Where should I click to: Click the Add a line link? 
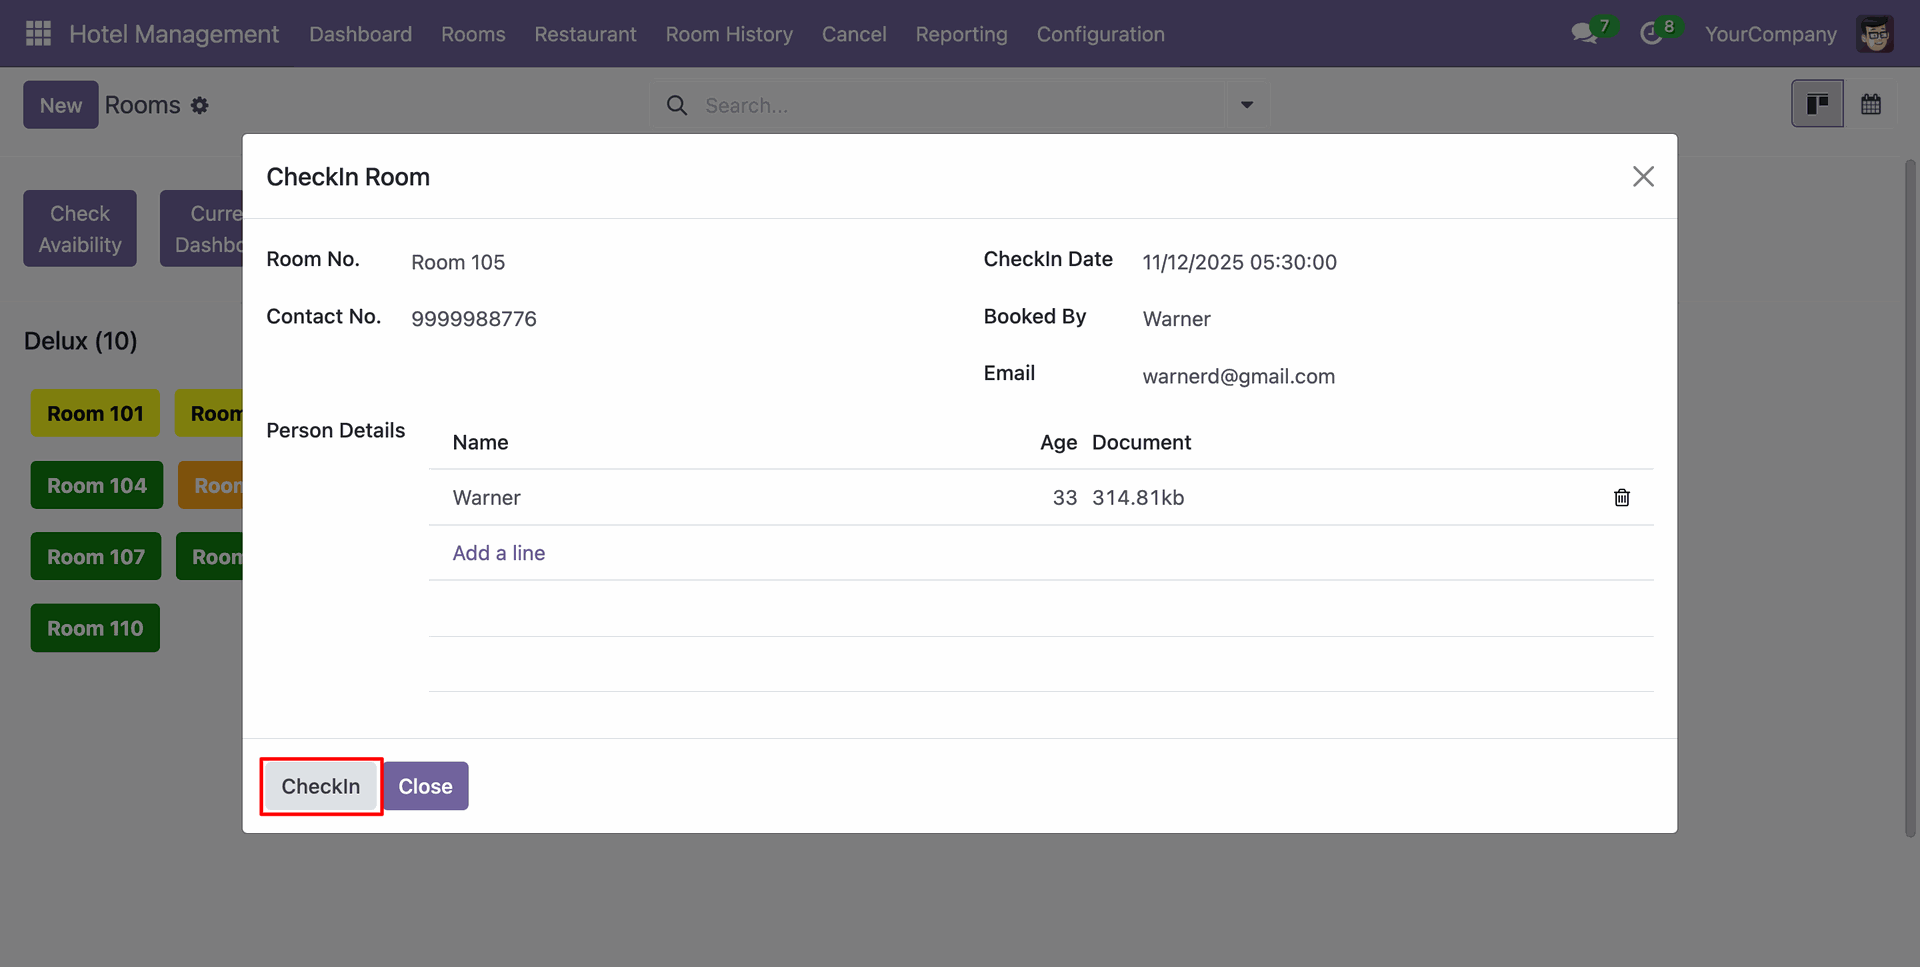[x=498, y=553]
